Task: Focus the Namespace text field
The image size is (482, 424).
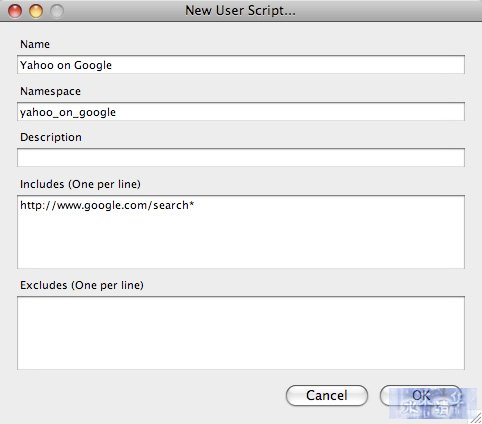Action: (241, 112)
